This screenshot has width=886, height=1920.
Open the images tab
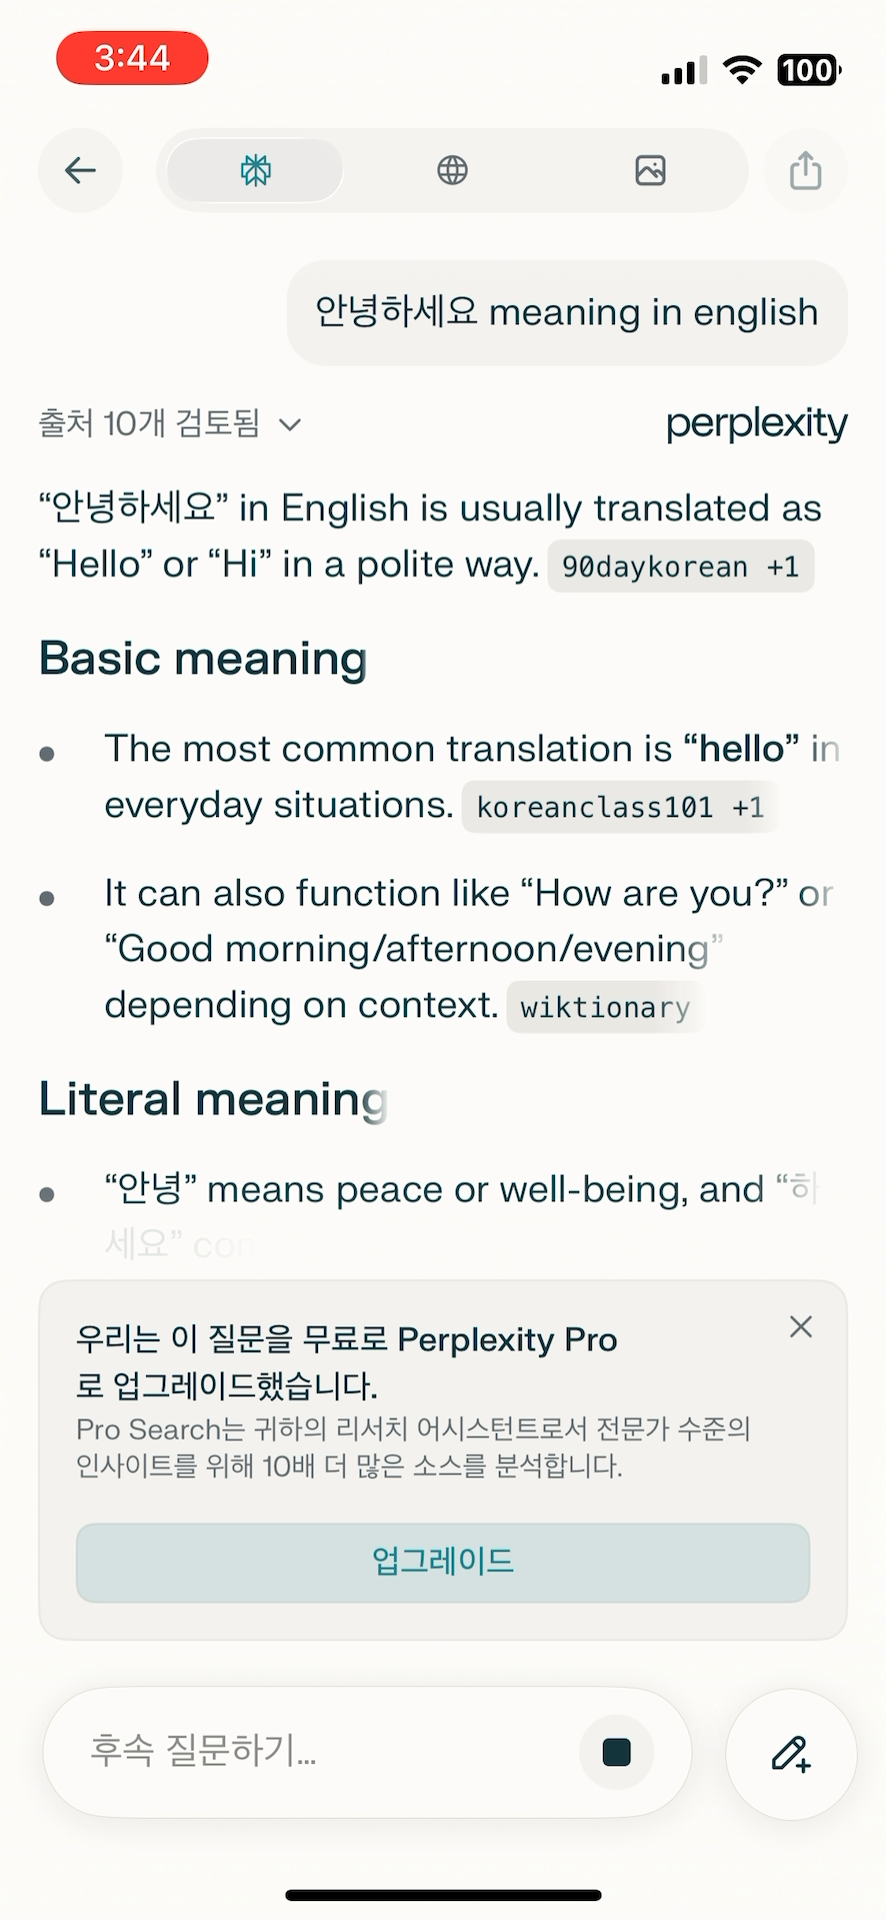(x=650, y=170)
